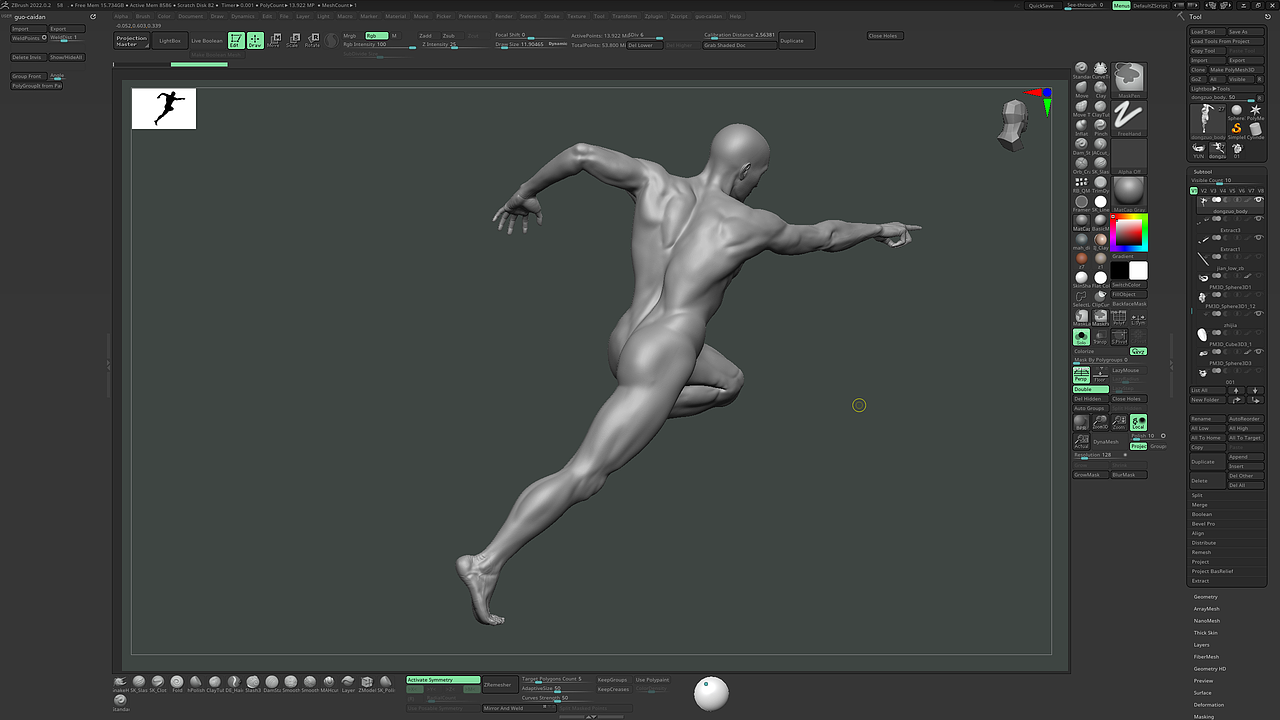
Task: Open the Document menu
Action: 190,16
